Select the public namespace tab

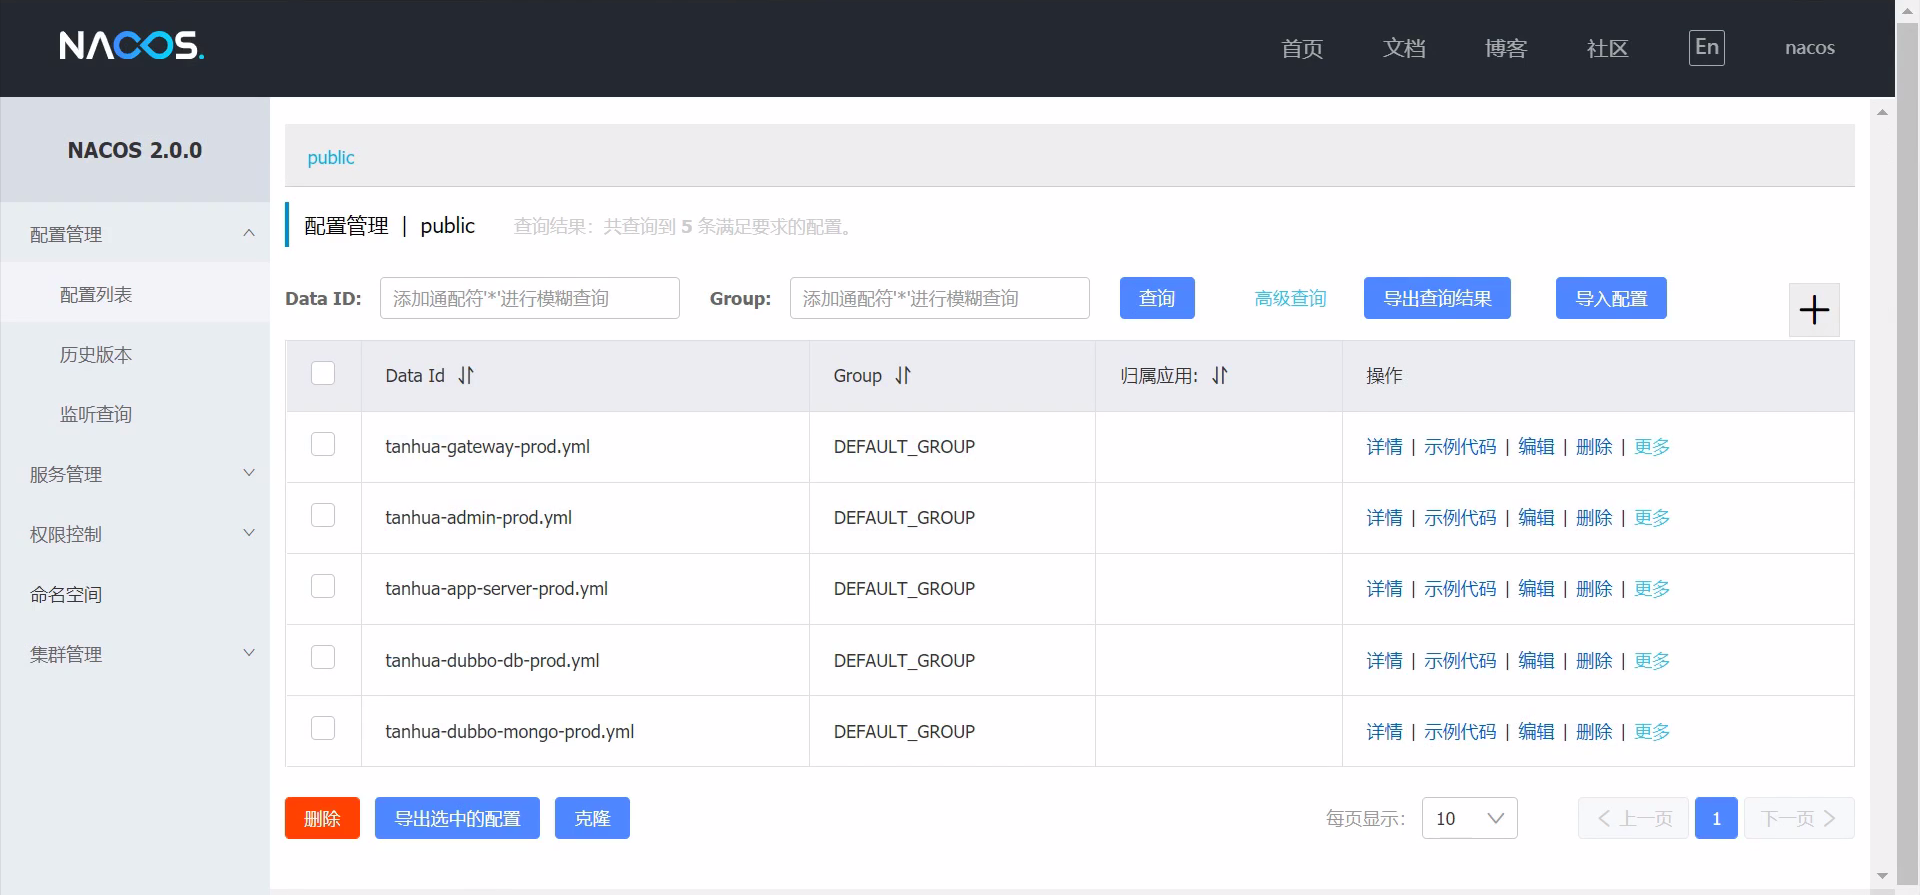(331, 157)
